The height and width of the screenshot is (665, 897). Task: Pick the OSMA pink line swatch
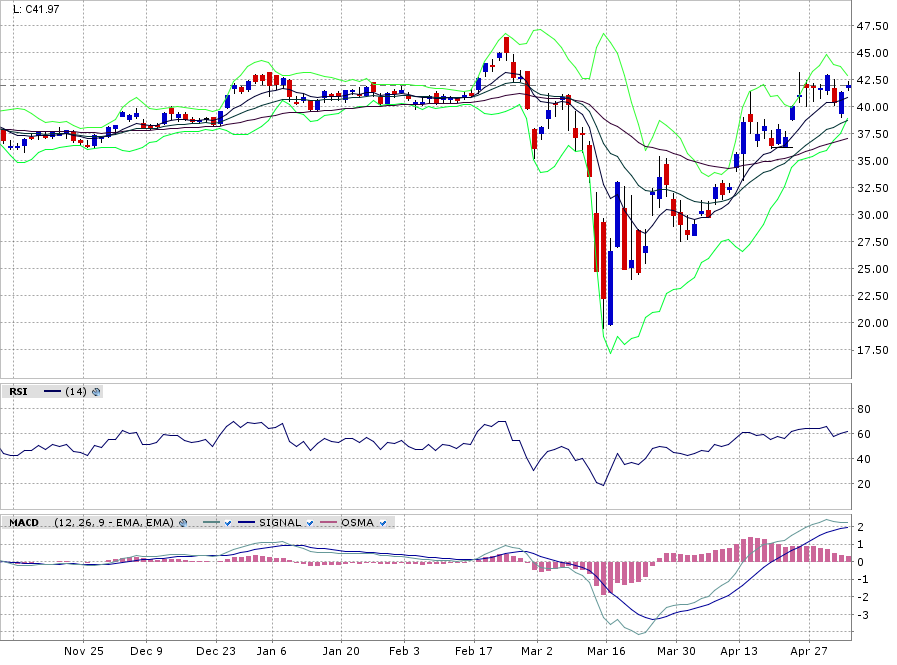[x=328, y=522]
